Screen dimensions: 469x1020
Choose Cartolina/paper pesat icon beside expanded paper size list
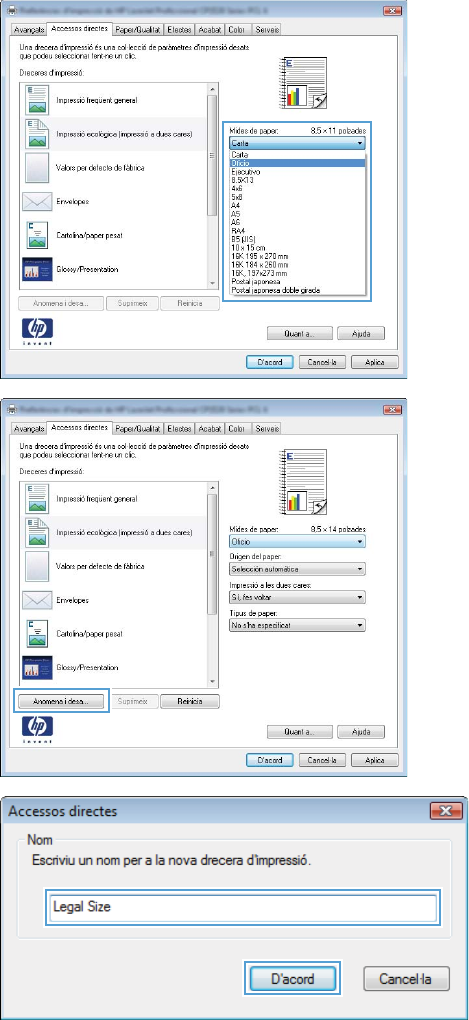tap(37, 235)
